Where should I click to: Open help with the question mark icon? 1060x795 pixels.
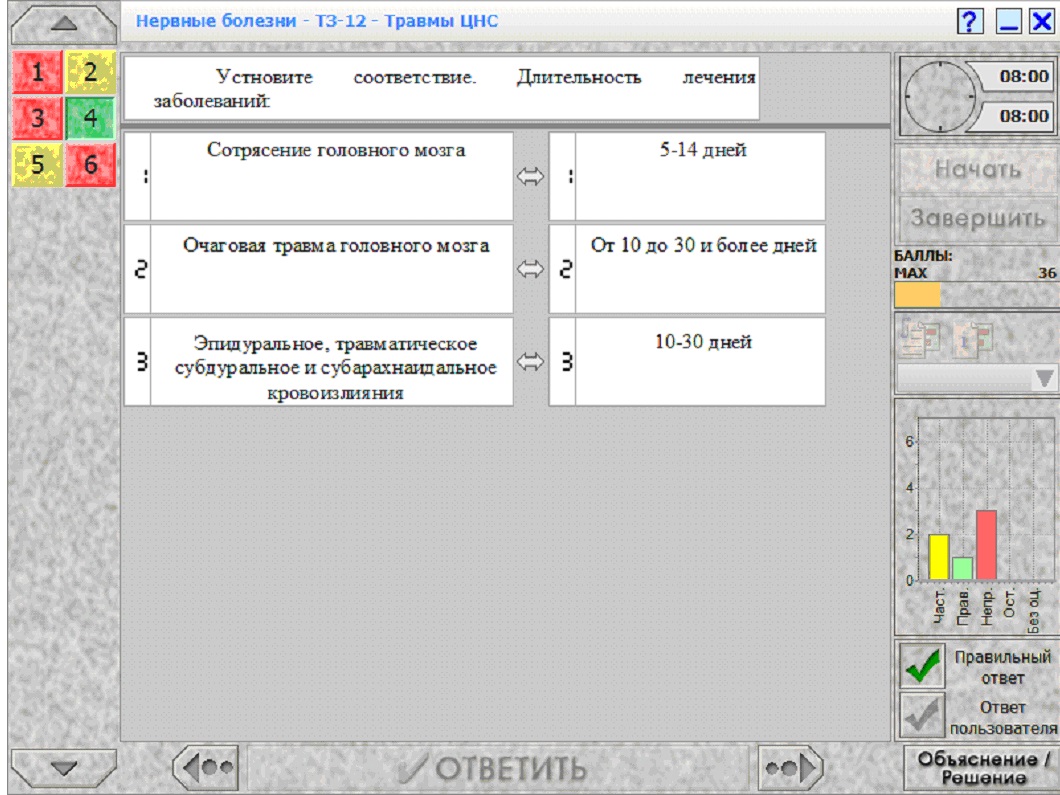(x=970, y=22)
